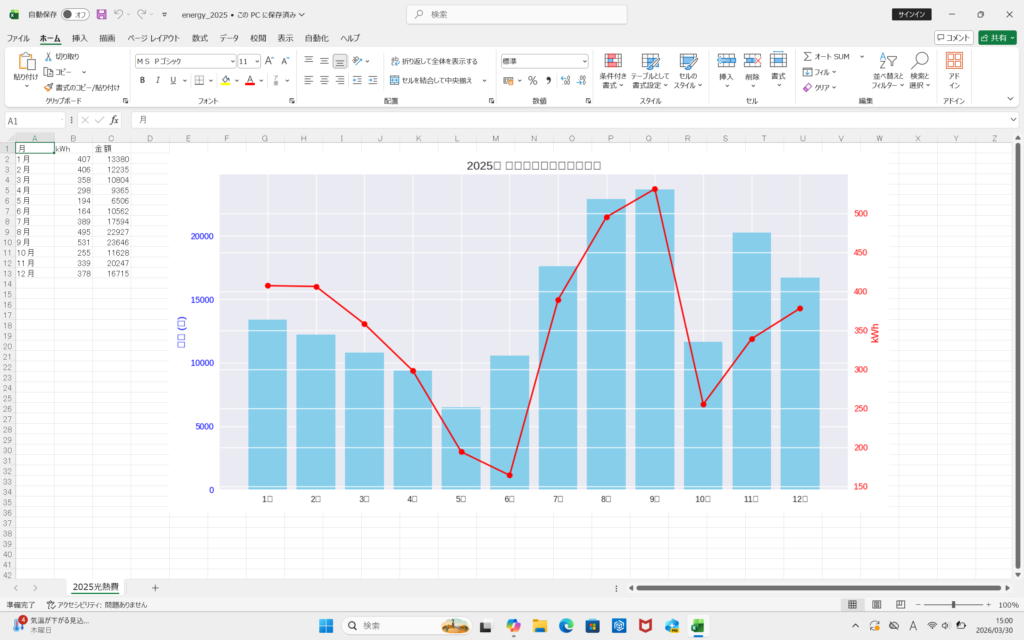This screenshot has width=1024, height=640.
Task: Open the 挿入 (Insert) ribbon tab
Action: pyautogui.click(x=79, y=38)
